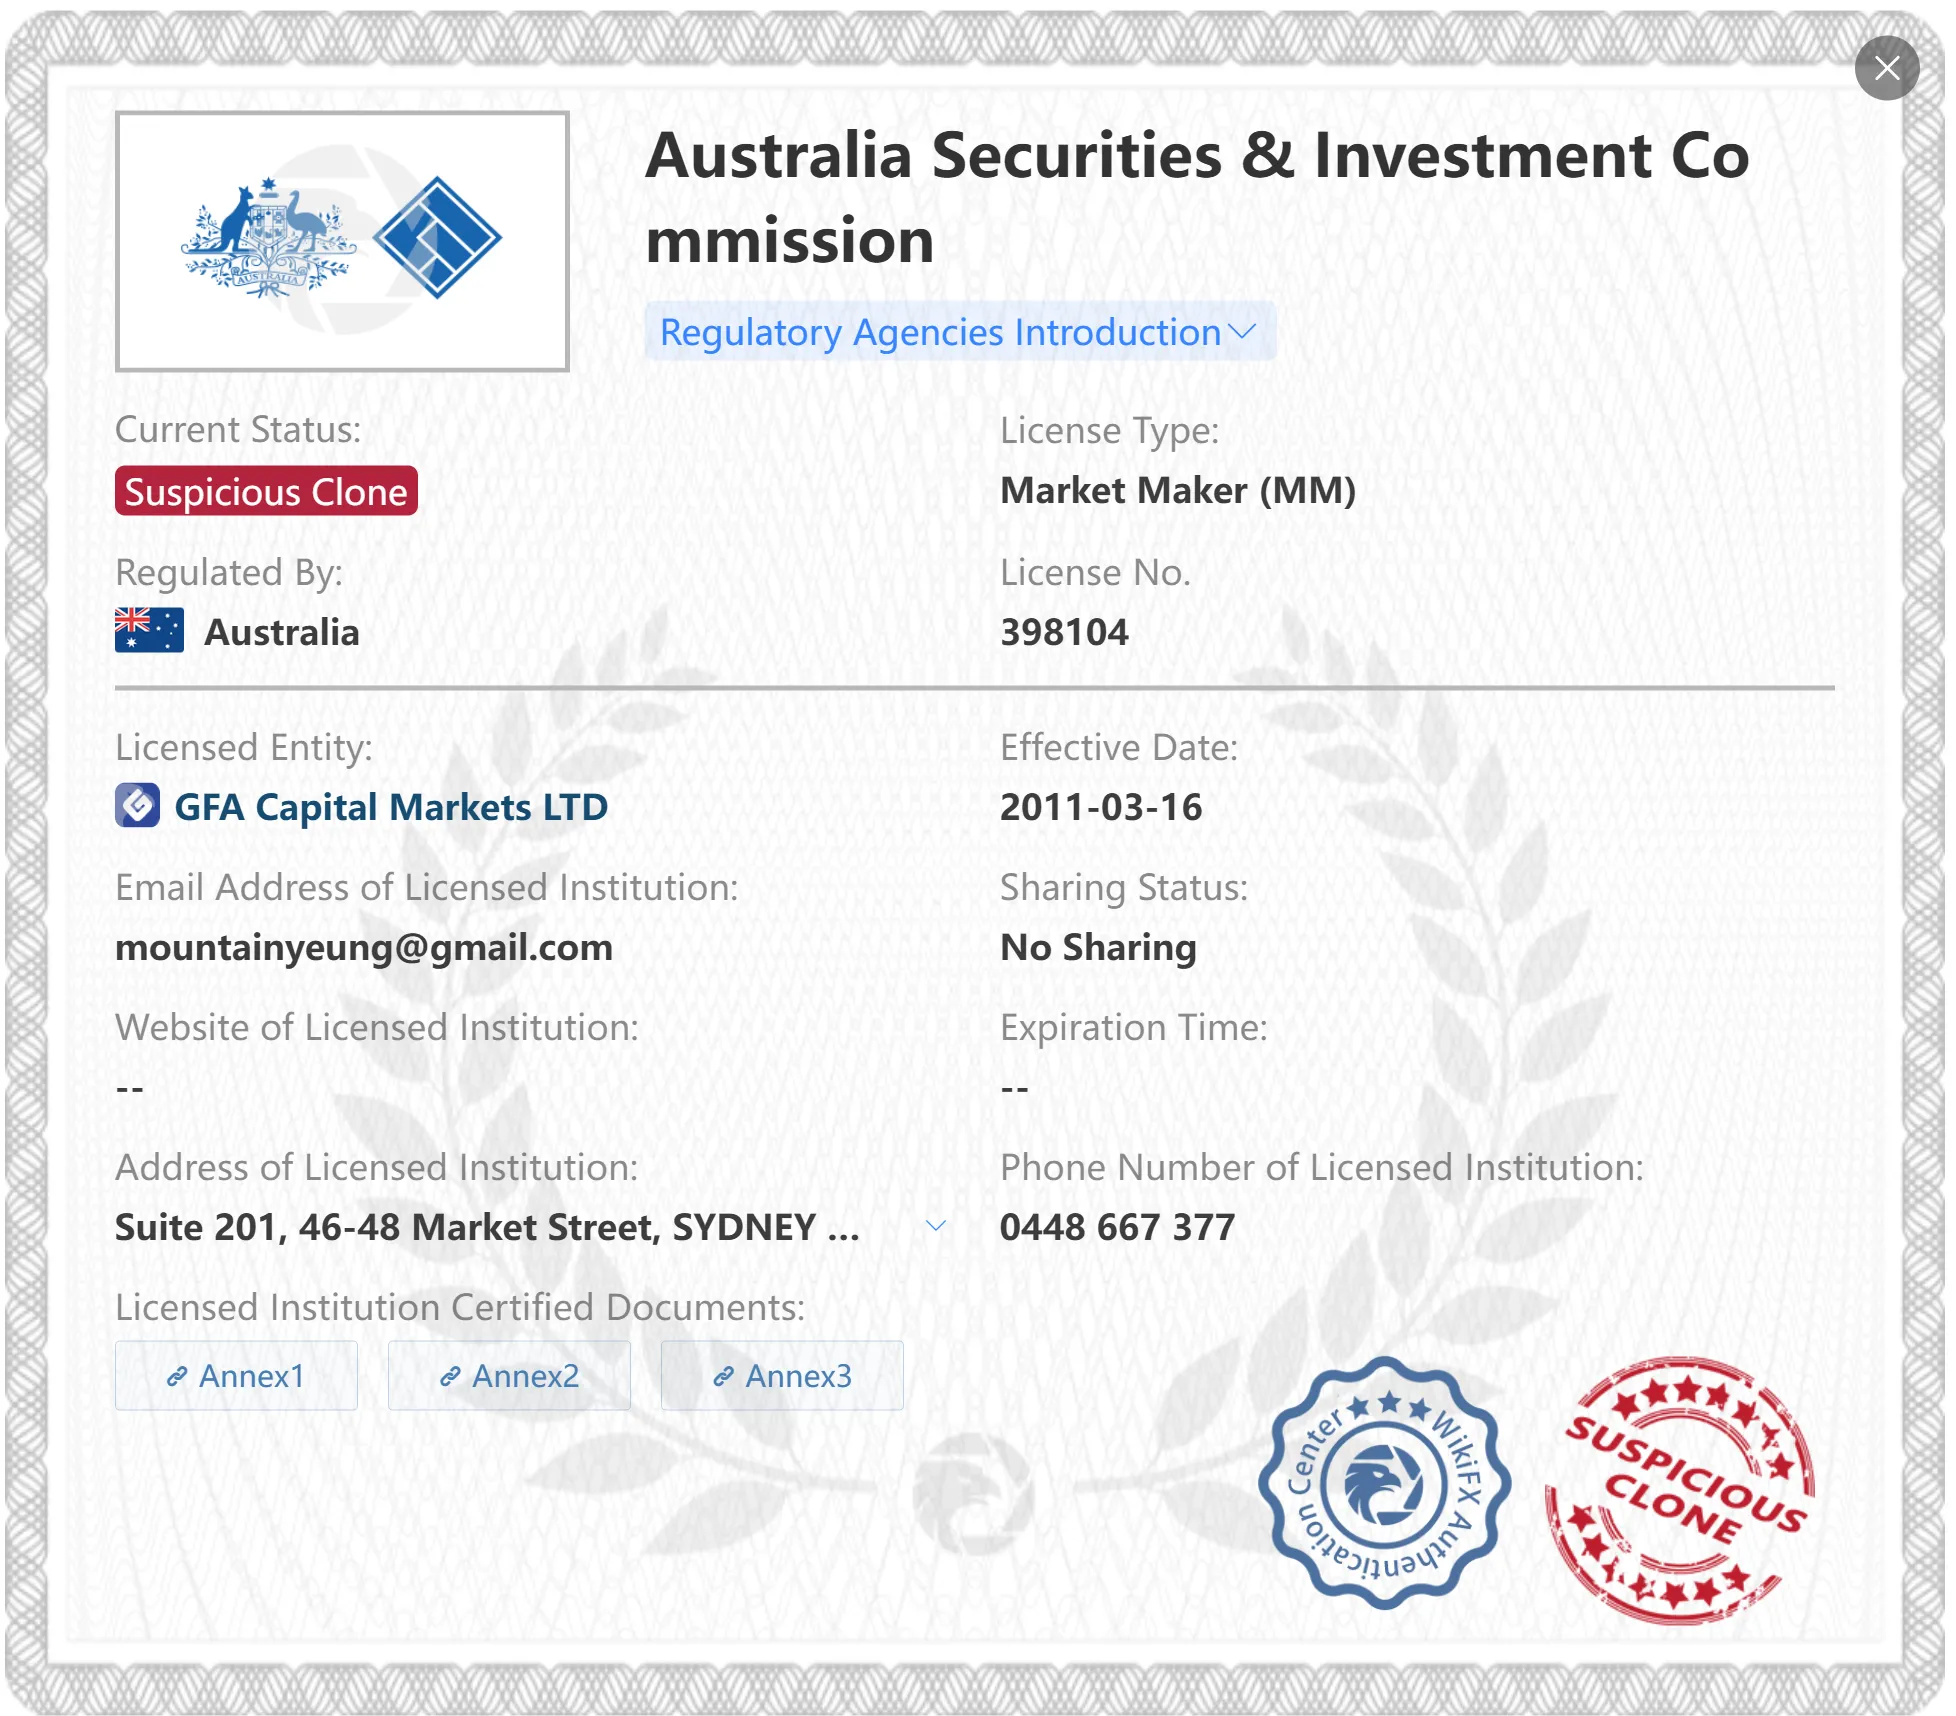
Task: Select the Australia regulator country name
Action: (282, 632)
